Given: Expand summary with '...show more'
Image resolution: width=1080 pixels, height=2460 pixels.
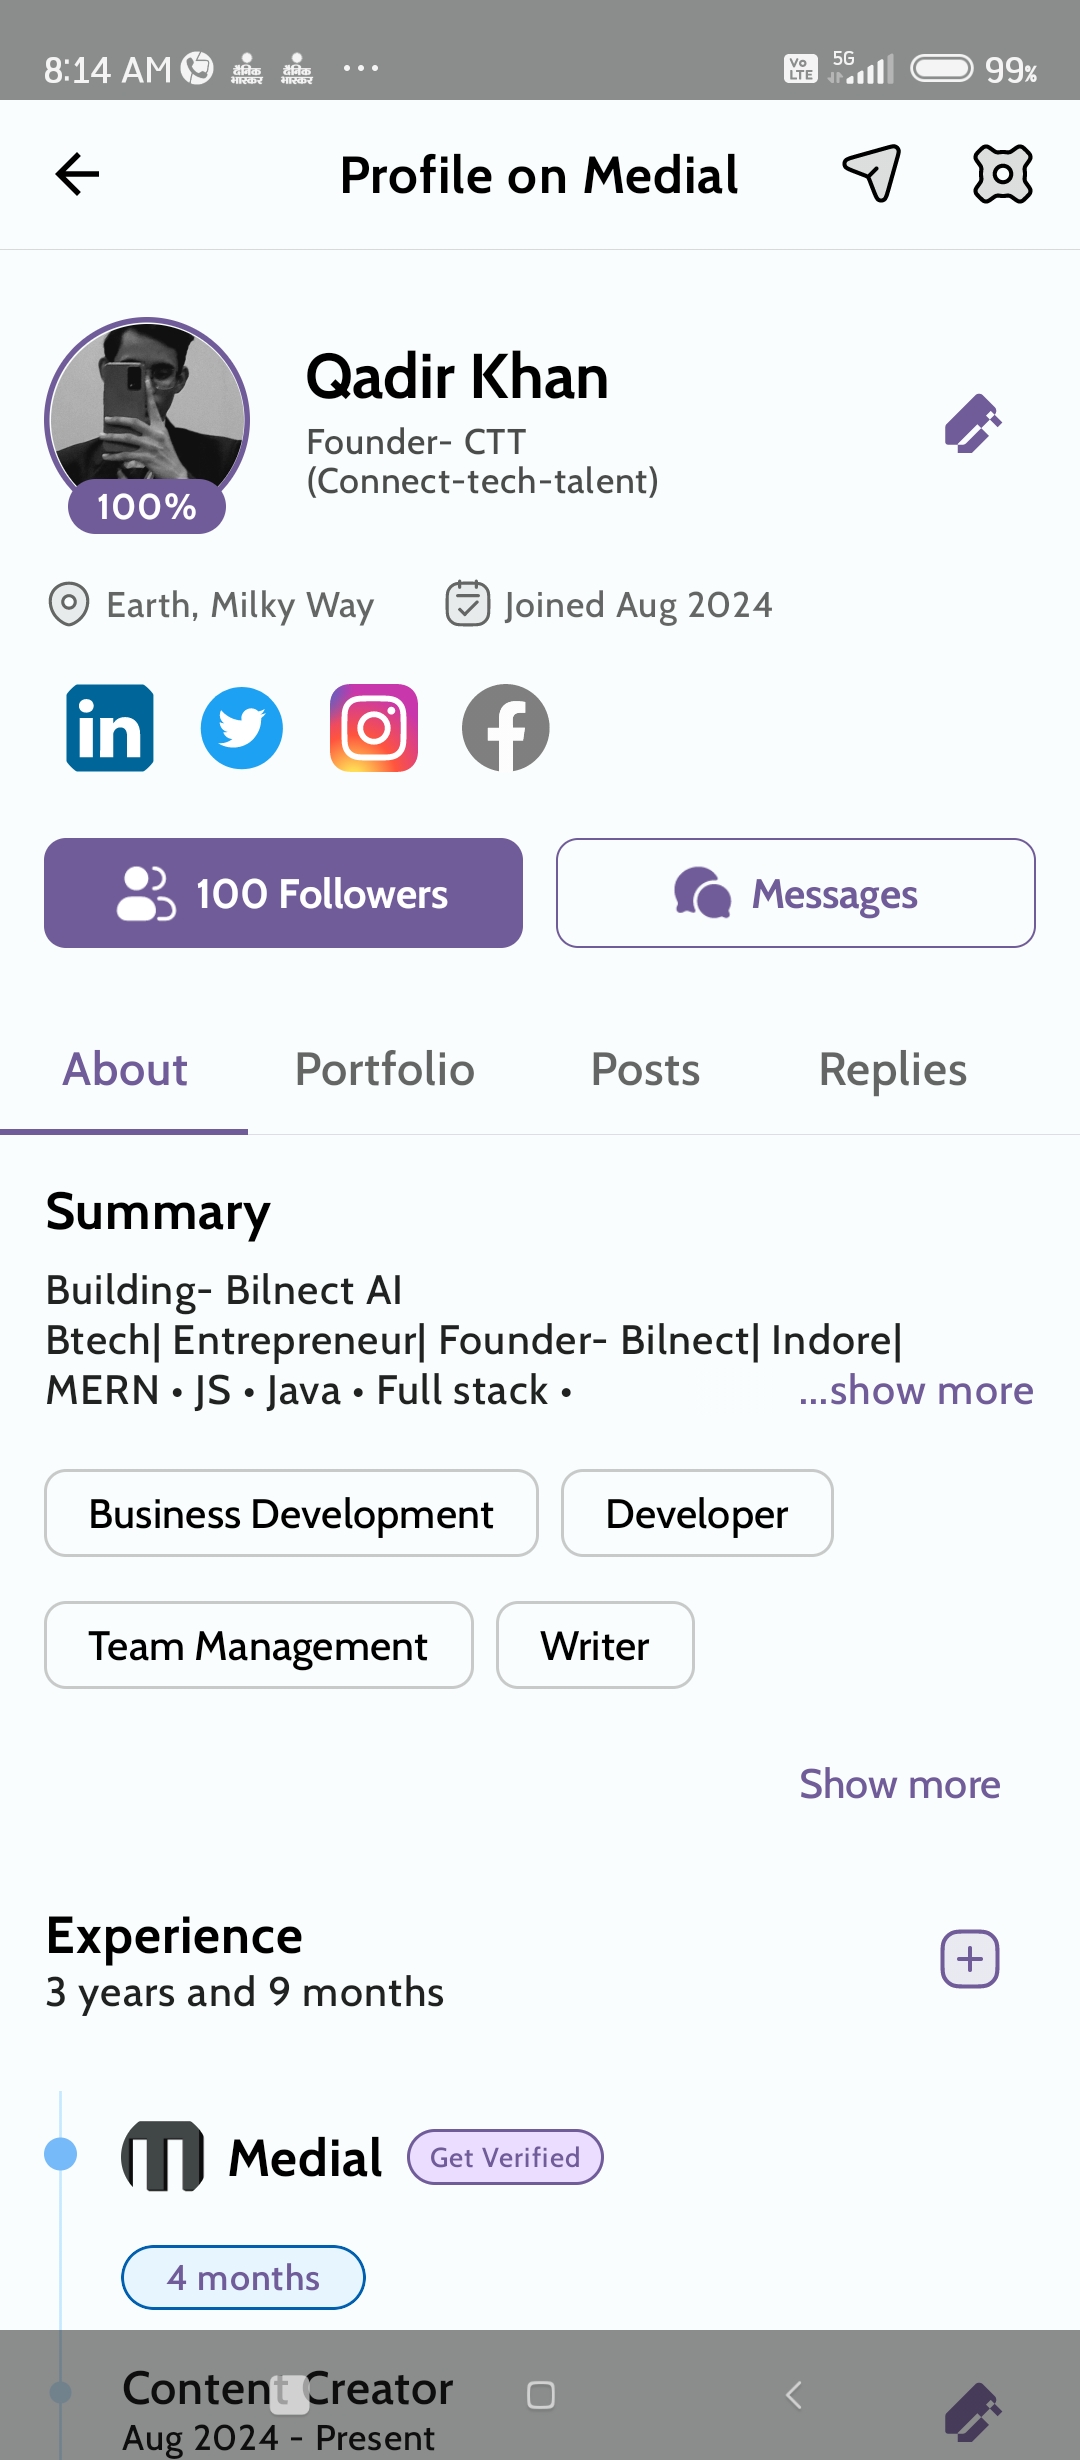Looking at the screenshot, I should tap(915, 1391).
